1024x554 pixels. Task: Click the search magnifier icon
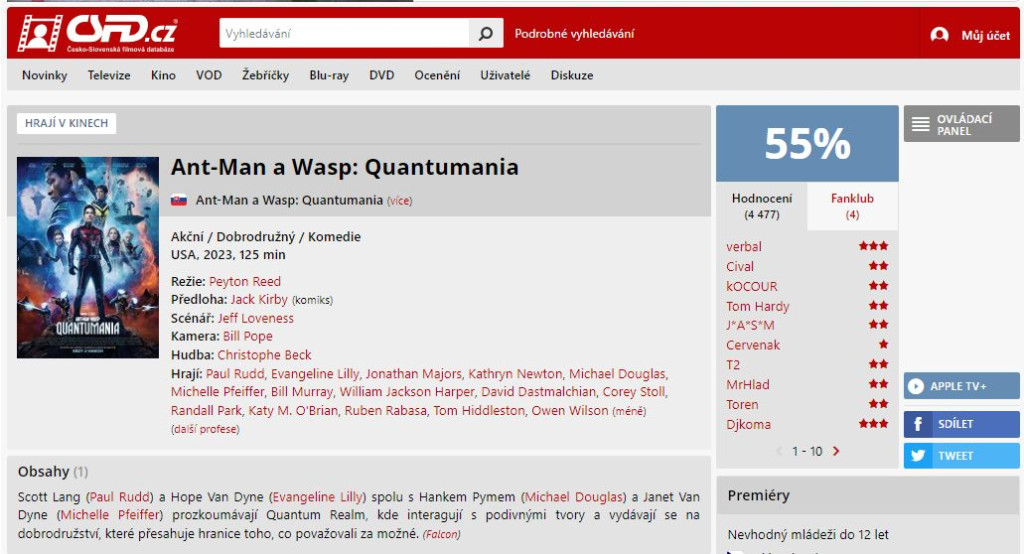(x=486, y=33)
